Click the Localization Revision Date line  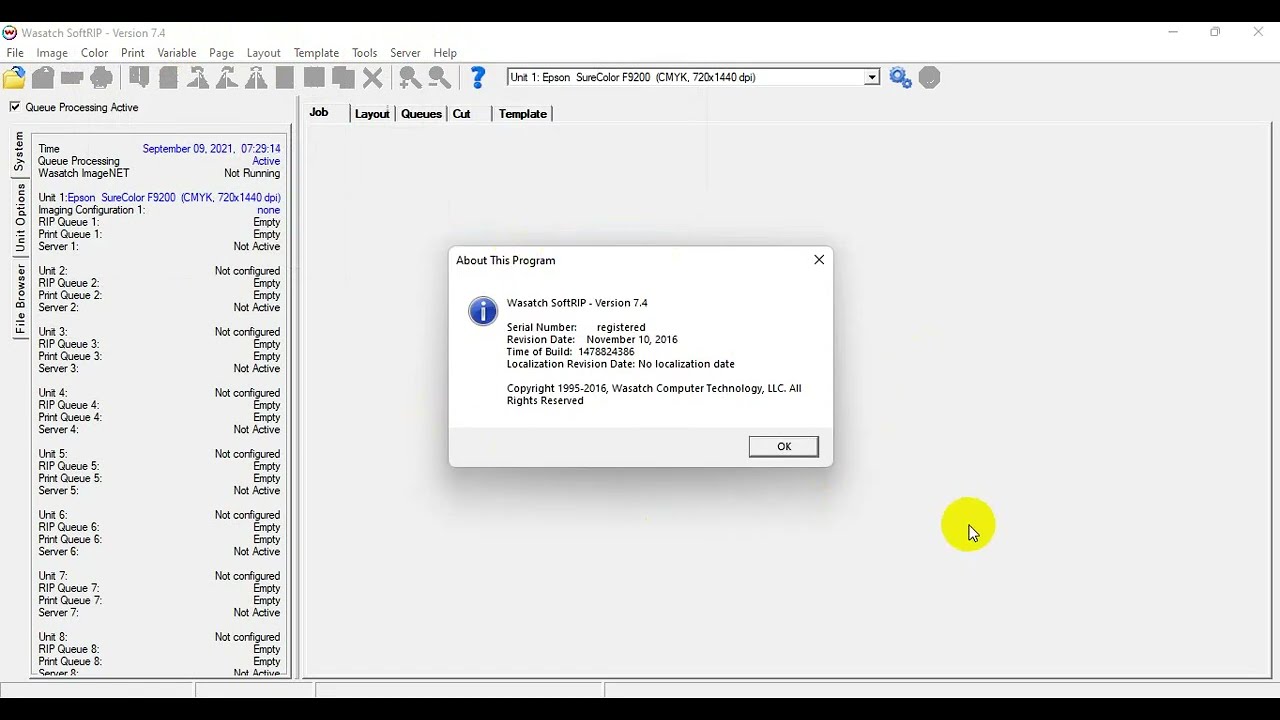click(620, 364)
